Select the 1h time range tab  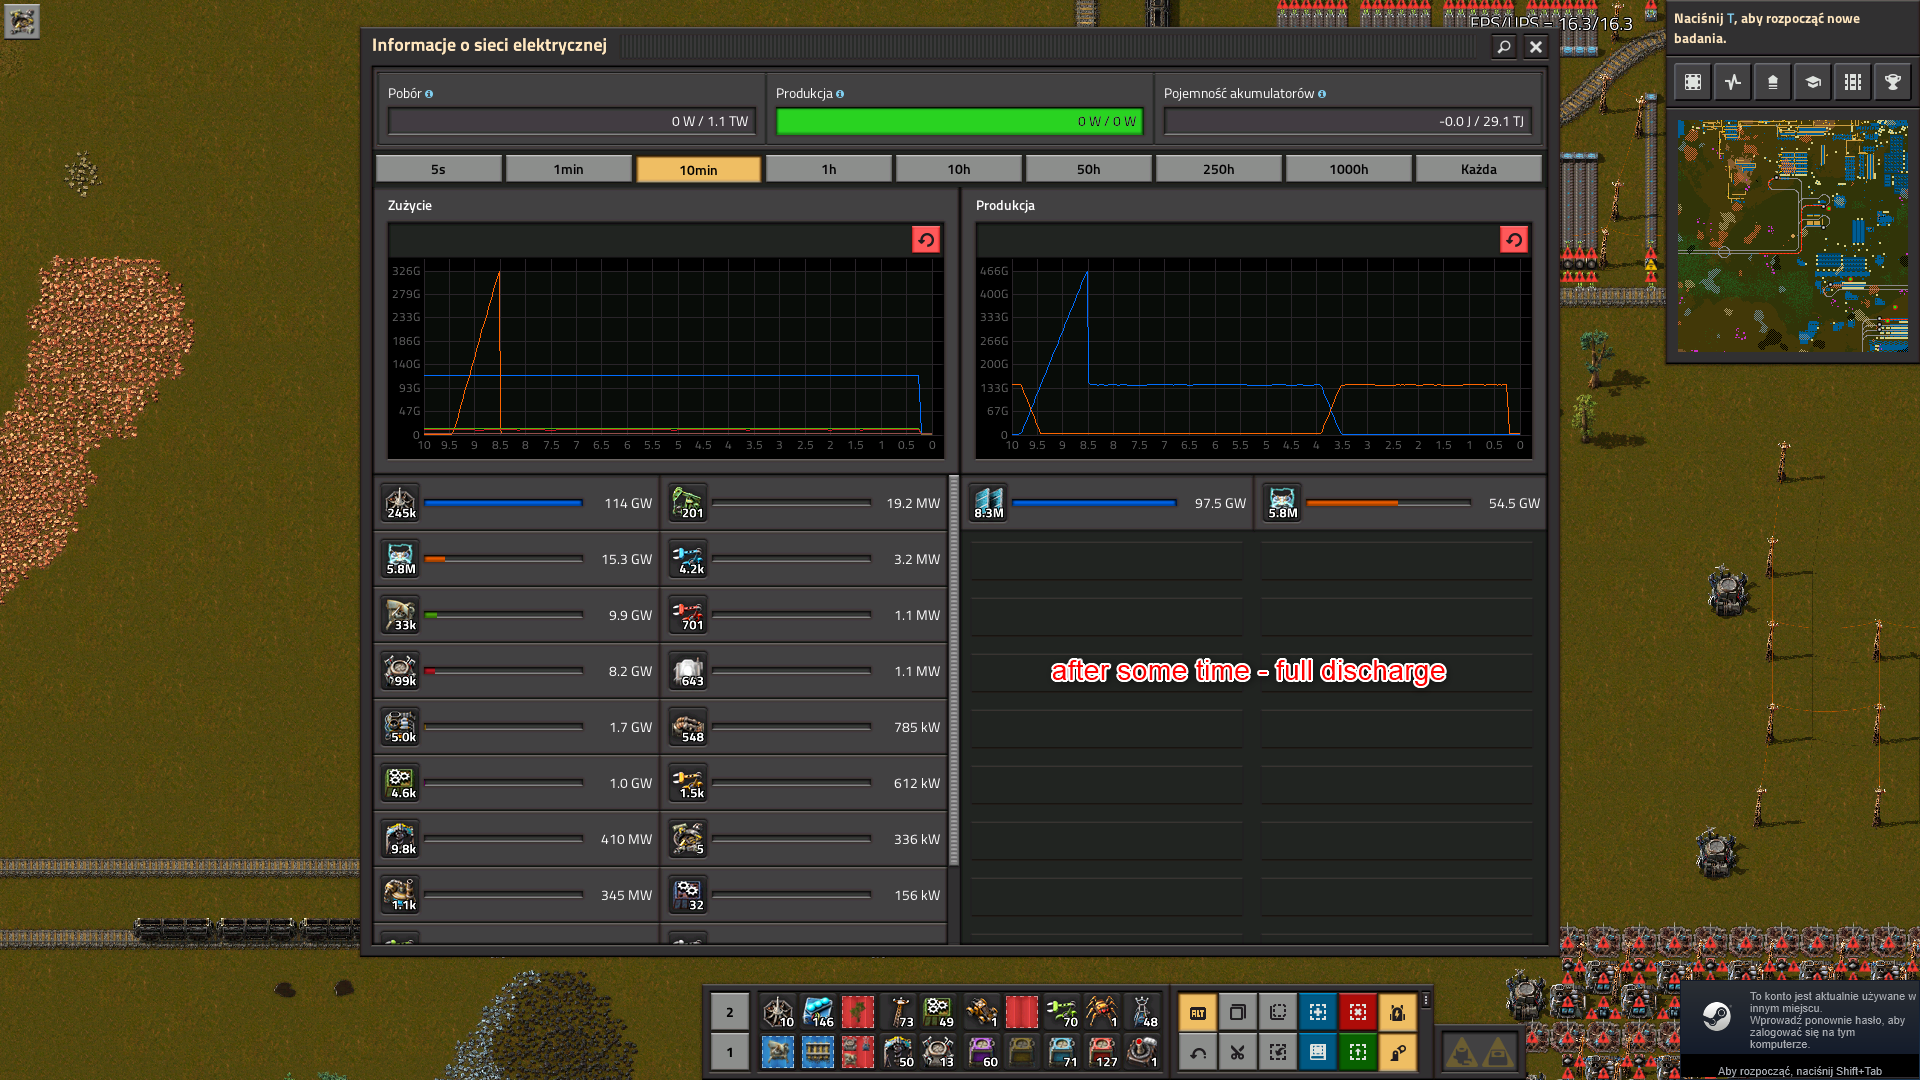pos(828,169)
